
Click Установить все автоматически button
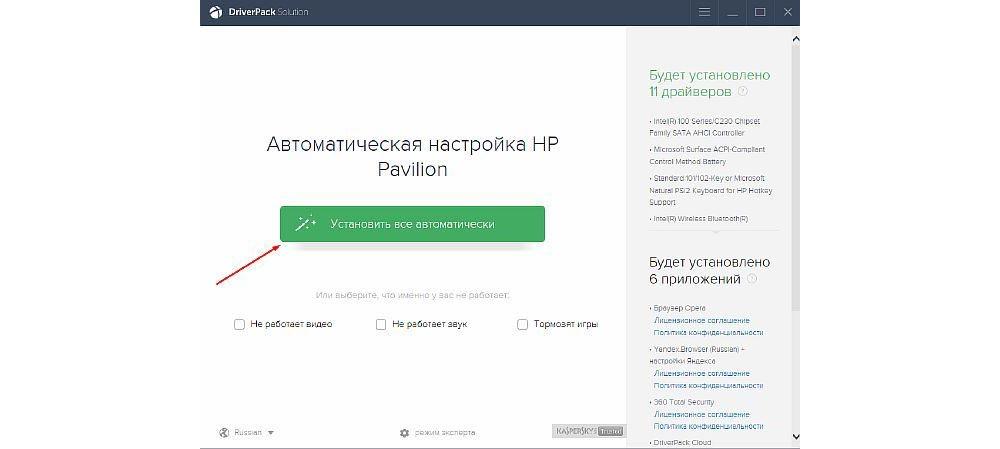412,224
